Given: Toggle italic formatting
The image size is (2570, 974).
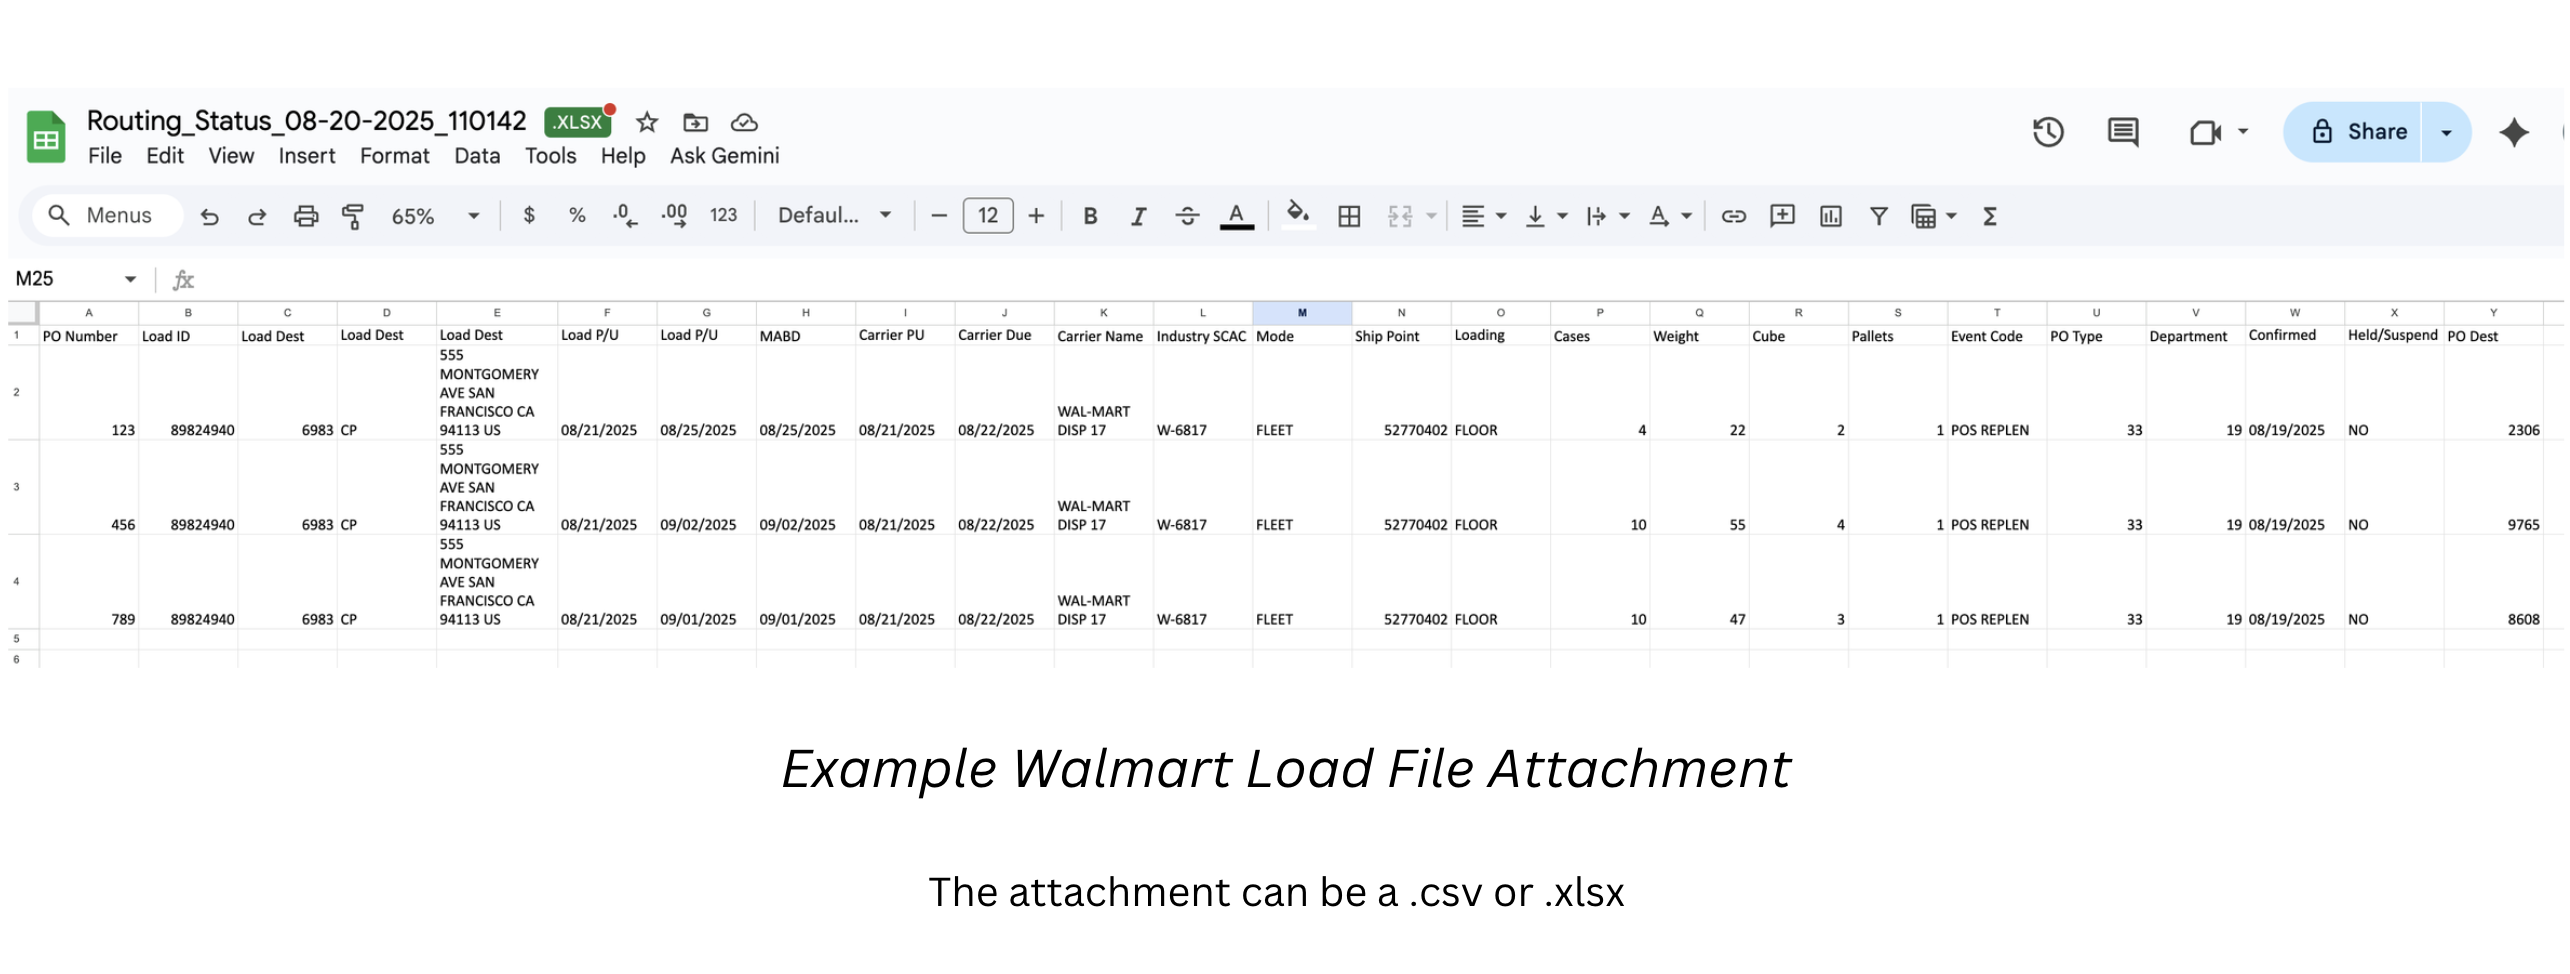Looking at the screenshot, I should [1138, 216].
